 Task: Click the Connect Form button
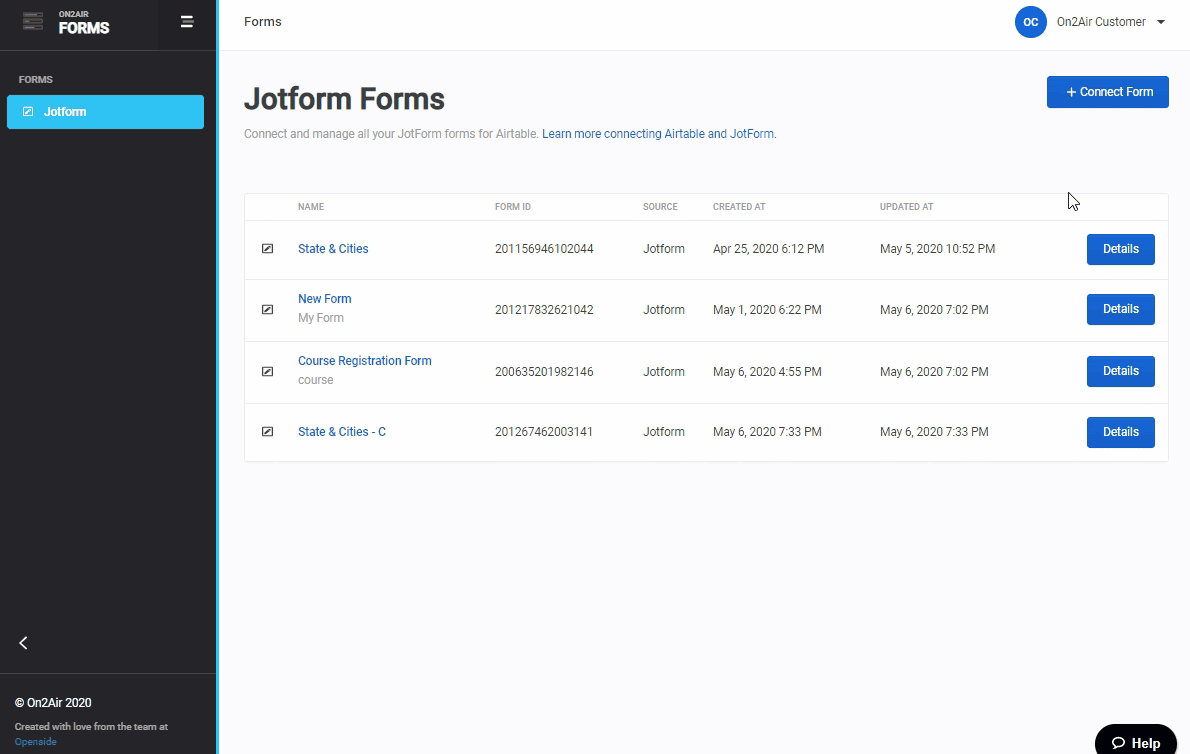click(x=1107, y=92)
